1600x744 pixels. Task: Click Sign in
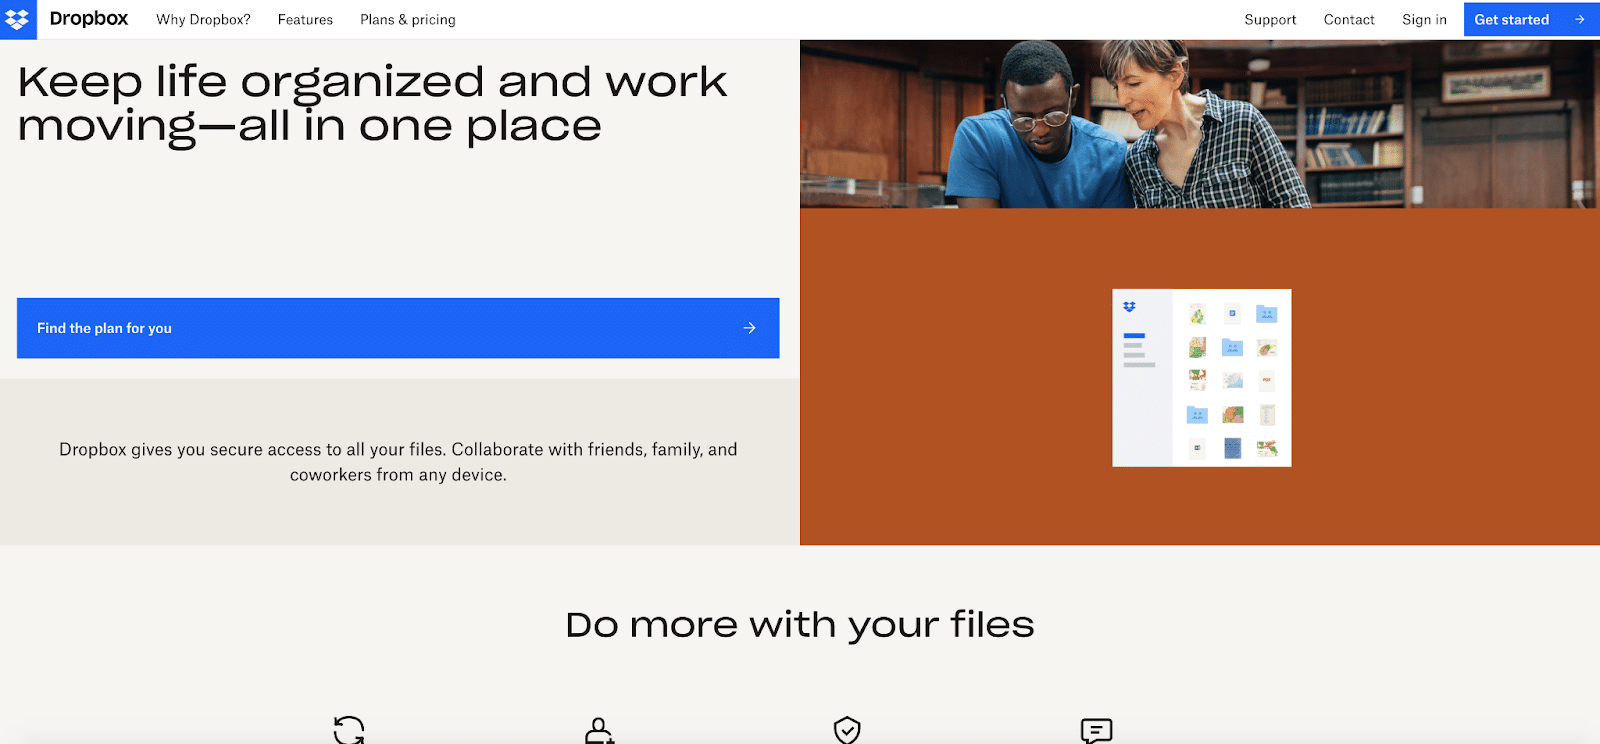coord(1424,20)
